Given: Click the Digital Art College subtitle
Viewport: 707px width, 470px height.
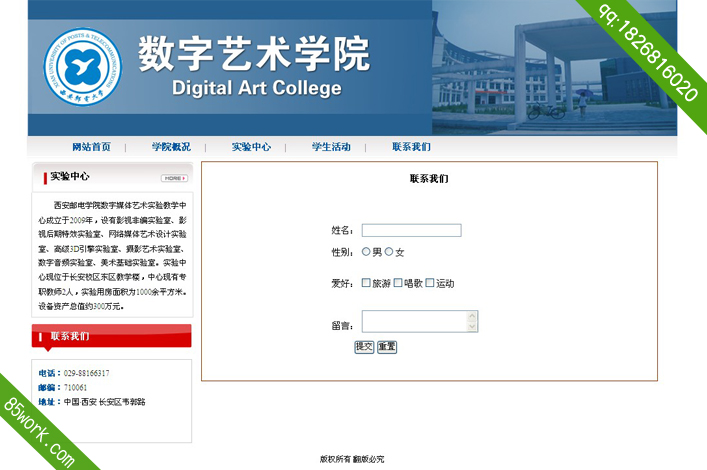Looking at the screenshot, I should [257, 88].
